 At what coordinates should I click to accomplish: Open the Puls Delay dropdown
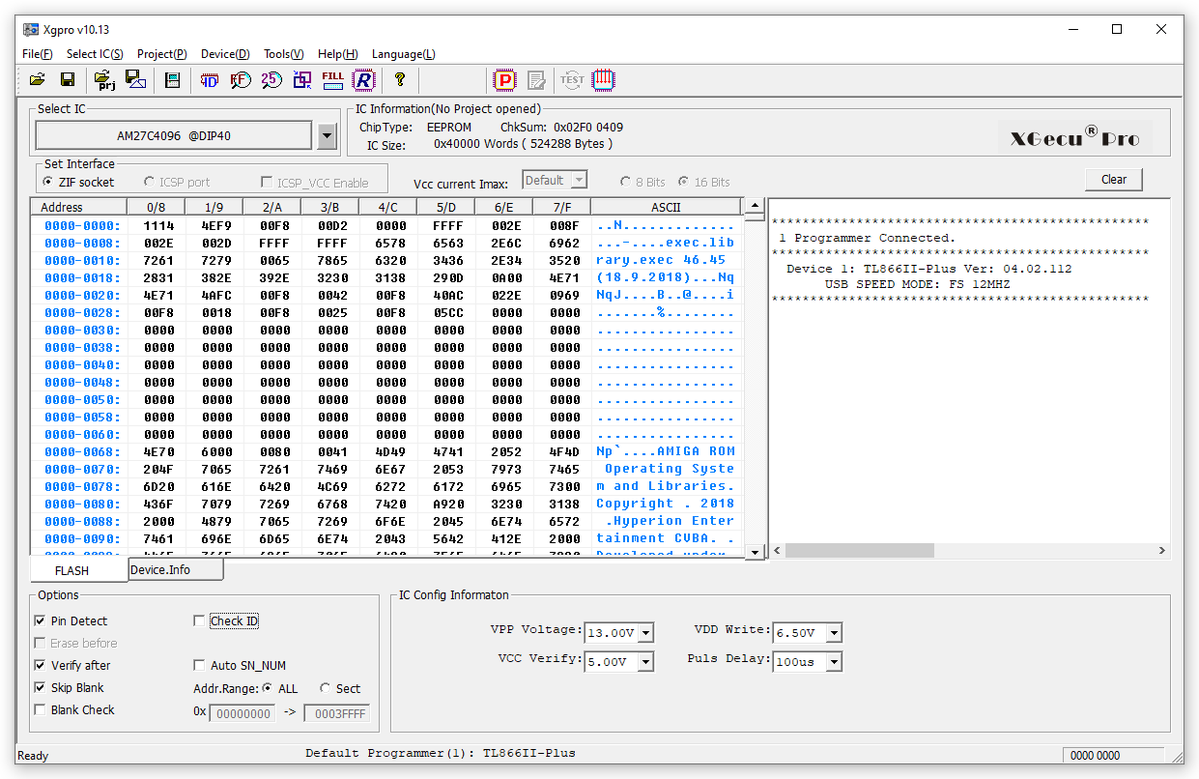pyautogui.click(x=834, y=662)
